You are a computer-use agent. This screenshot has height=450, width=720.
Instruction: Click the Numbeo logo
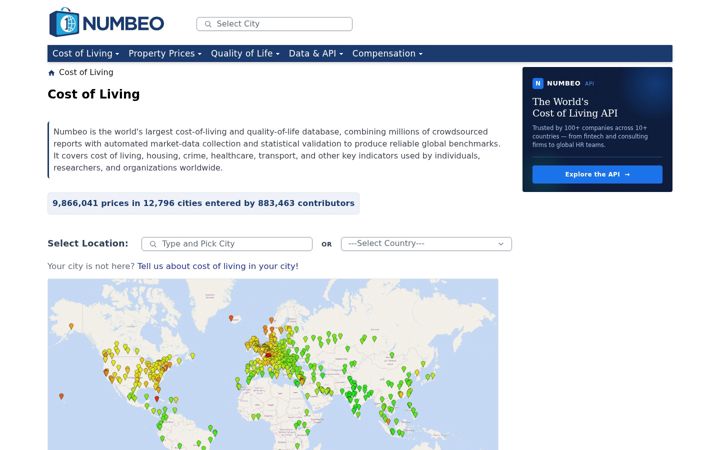107,22
